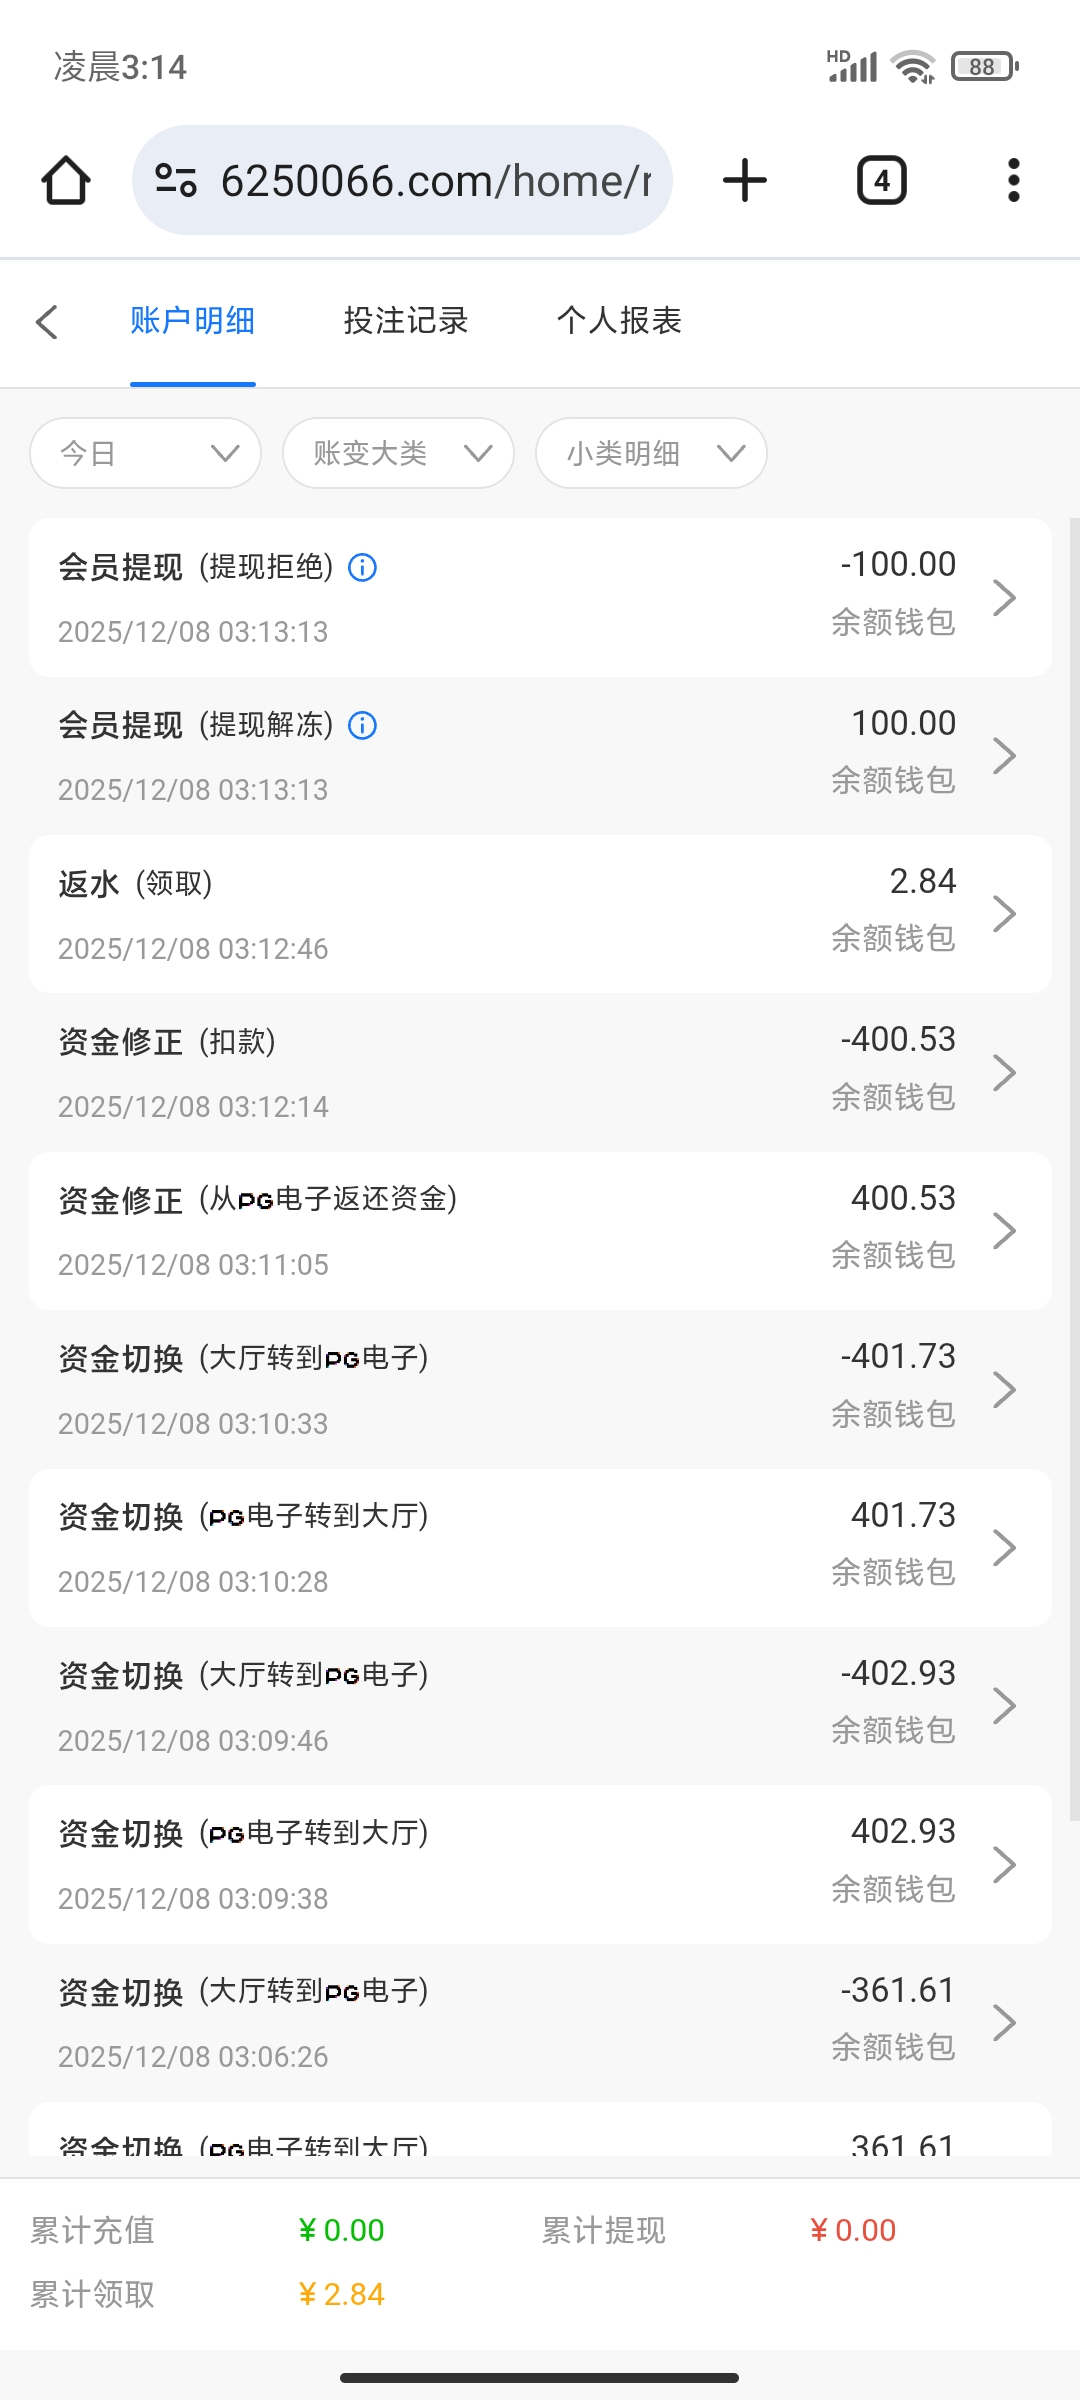Open the tab switcher showing 4 tabs

[881, 179]
